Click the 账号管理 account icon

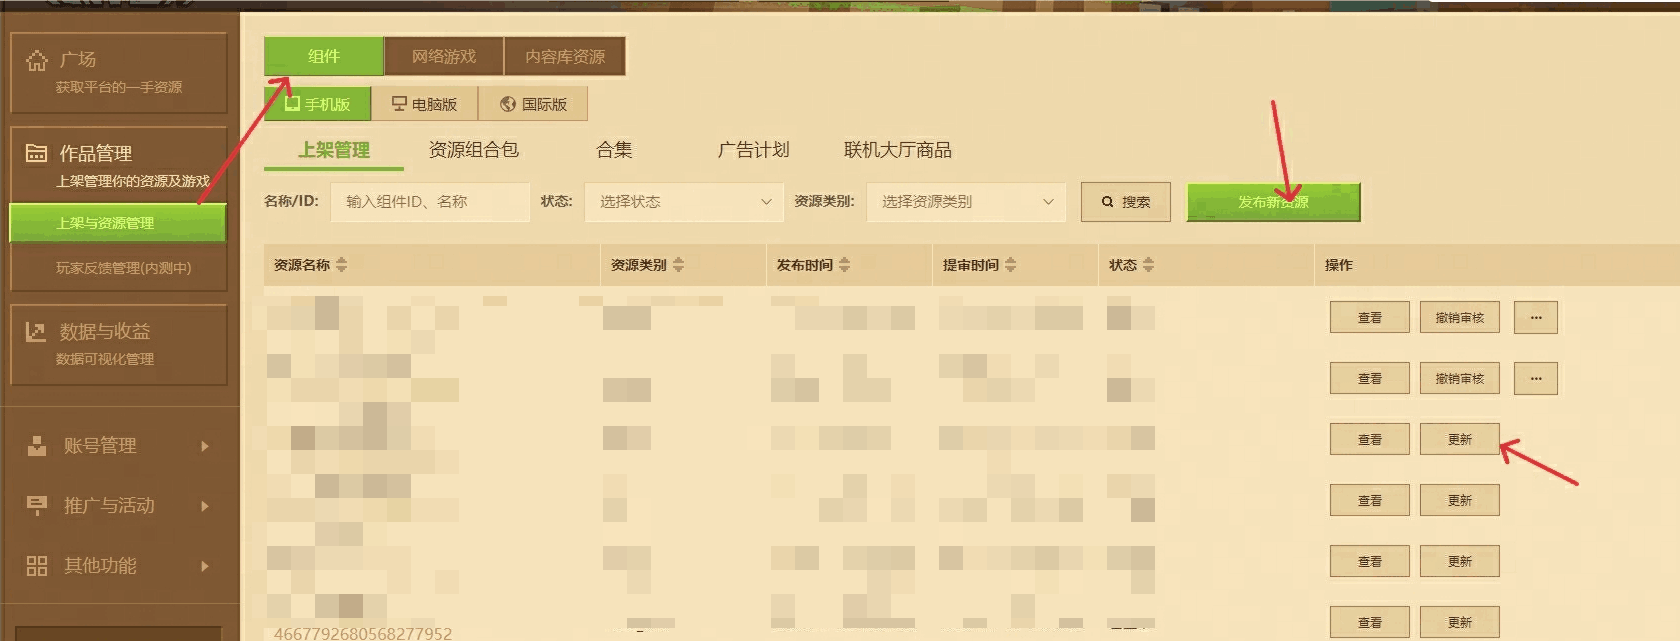pos(37,446)
